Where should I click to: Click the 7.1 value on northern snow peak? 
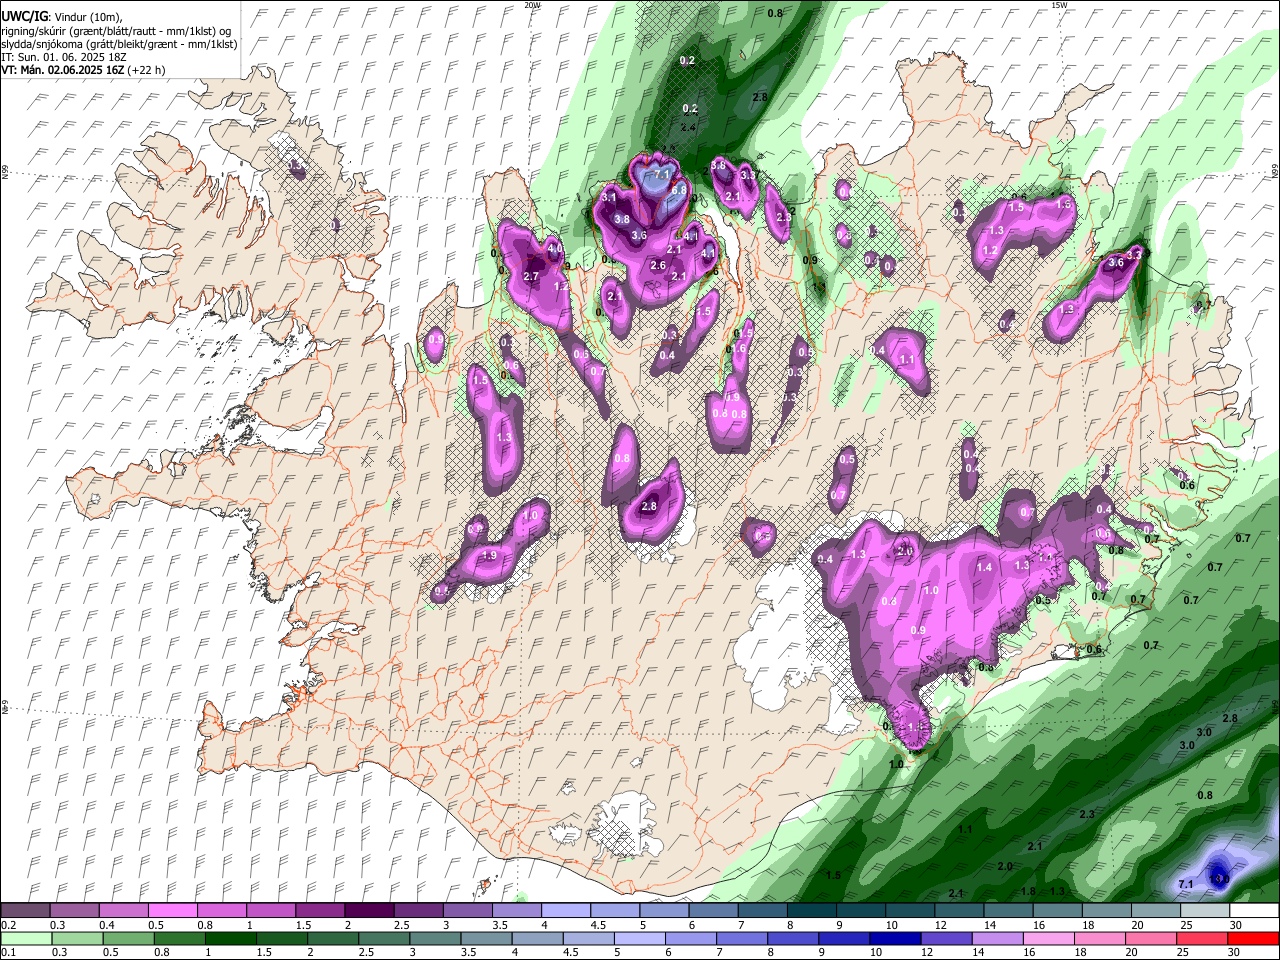661,175
